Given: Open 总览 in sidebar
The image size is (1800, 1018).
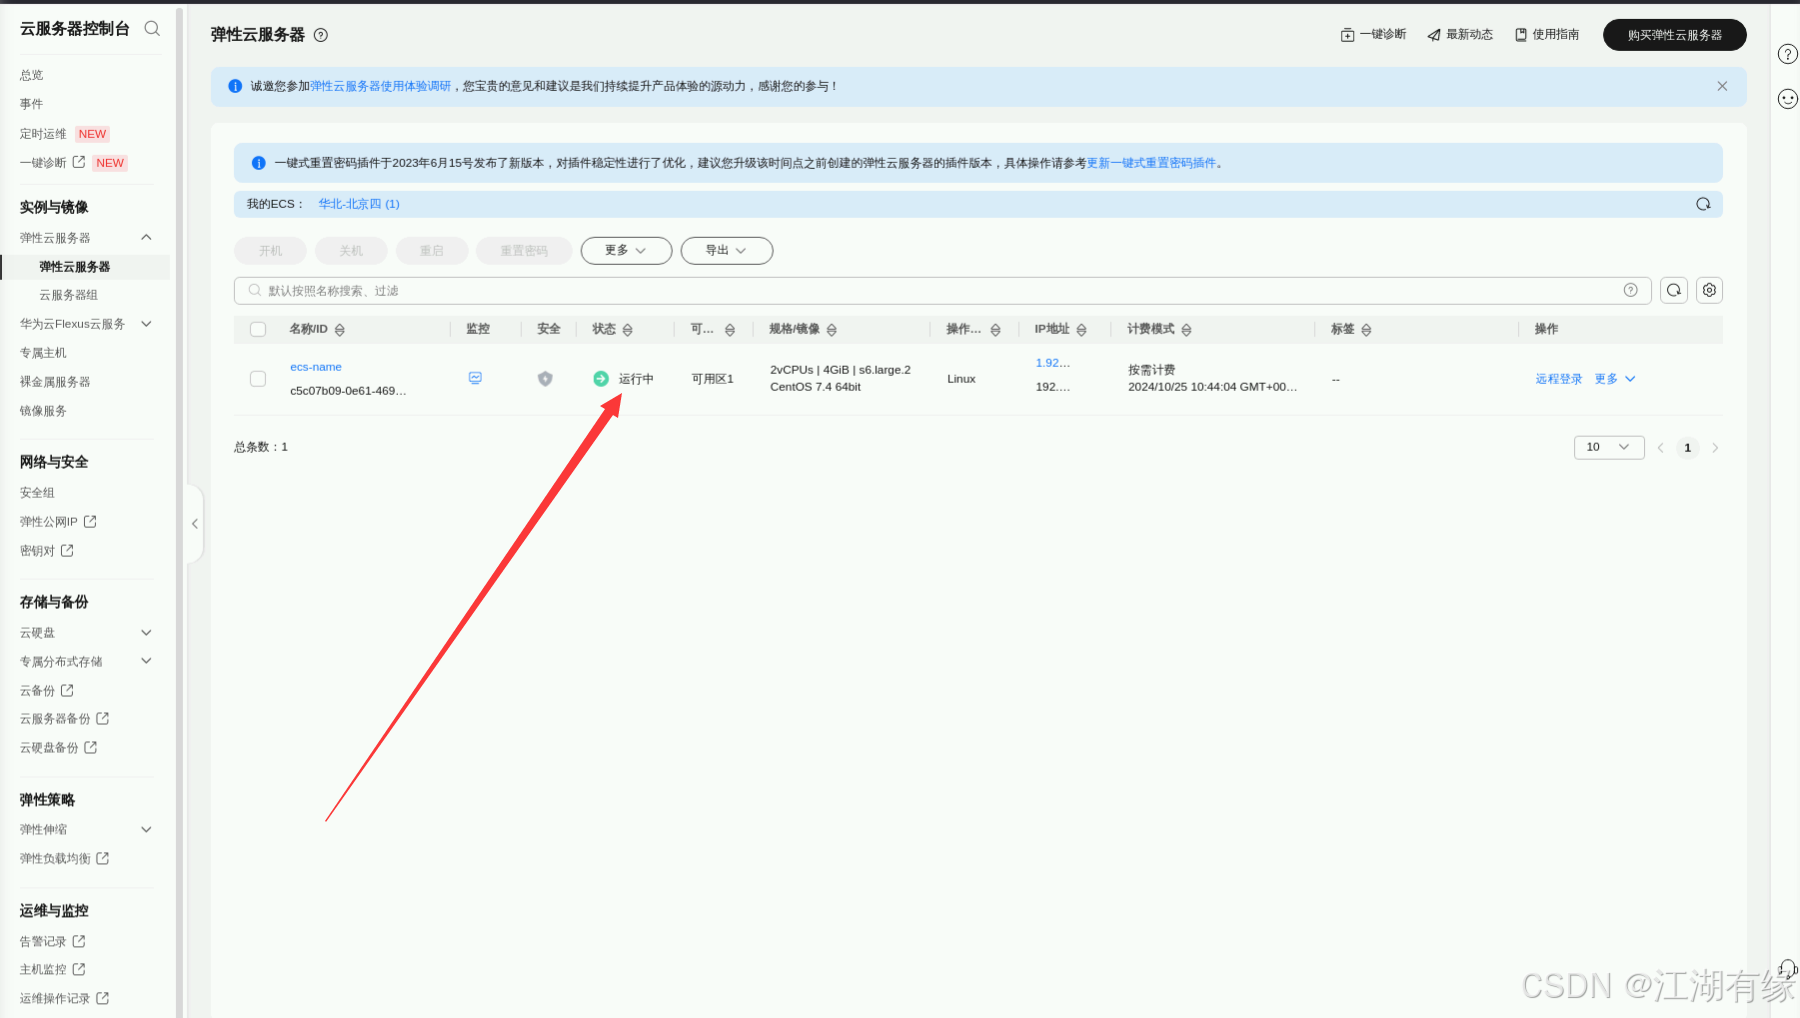Looking at the screenshot, I should [32, 75].
